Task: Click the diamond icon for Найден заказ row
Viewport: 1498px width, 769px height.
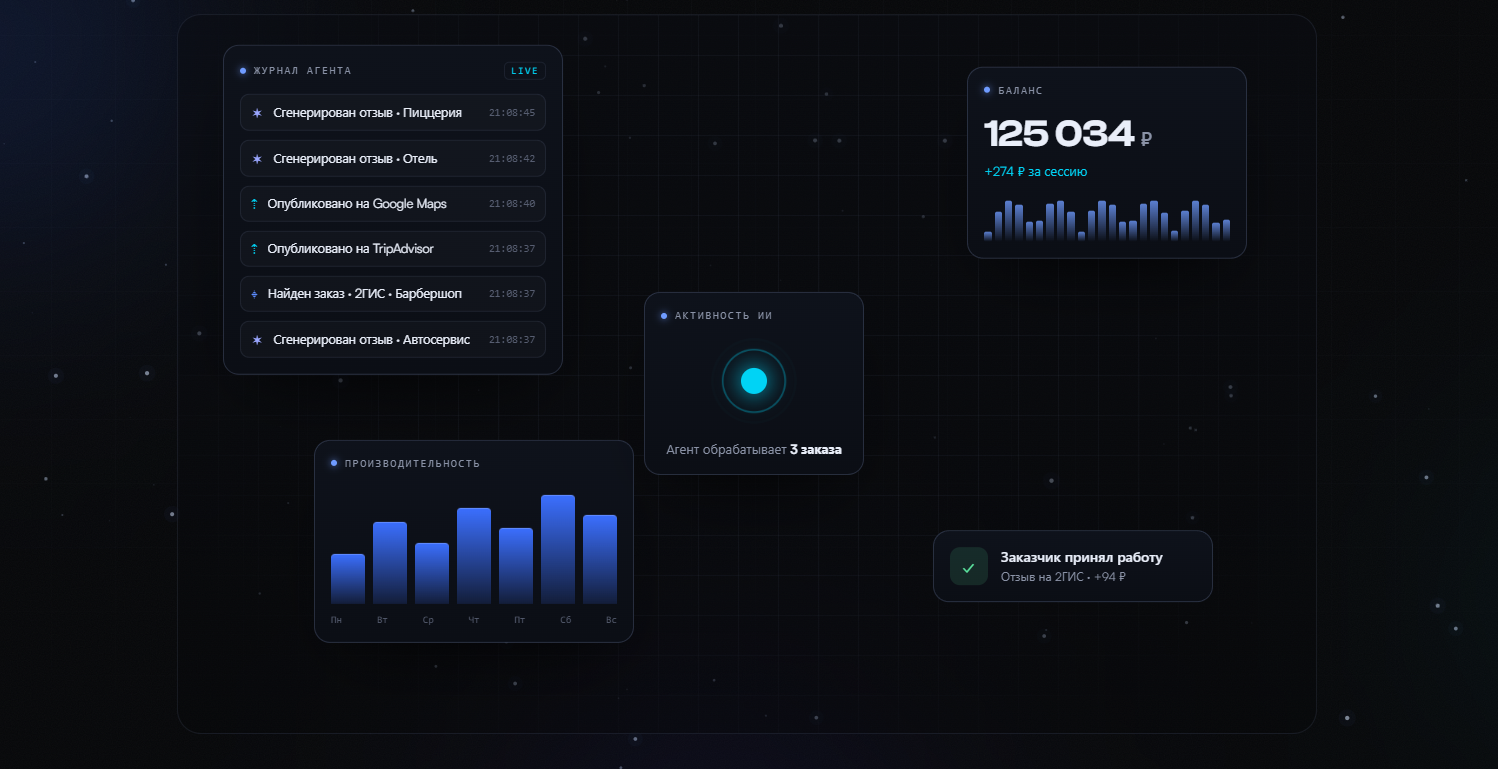Action: [254, 294]
